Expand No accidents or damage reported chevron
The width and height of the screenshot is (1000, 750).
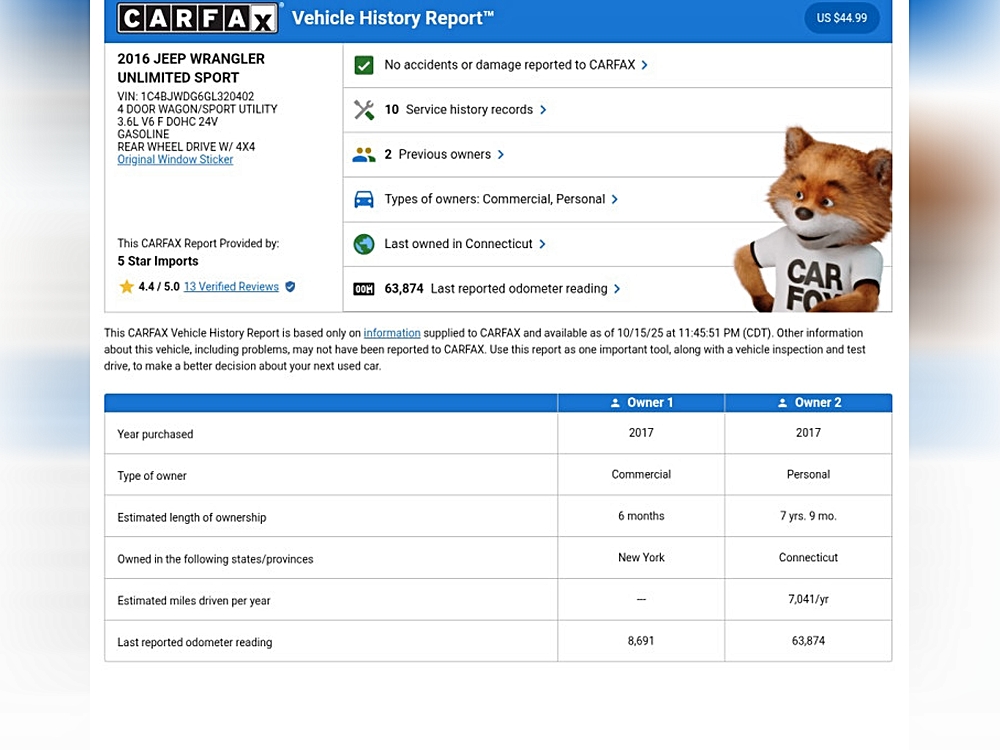645,65
